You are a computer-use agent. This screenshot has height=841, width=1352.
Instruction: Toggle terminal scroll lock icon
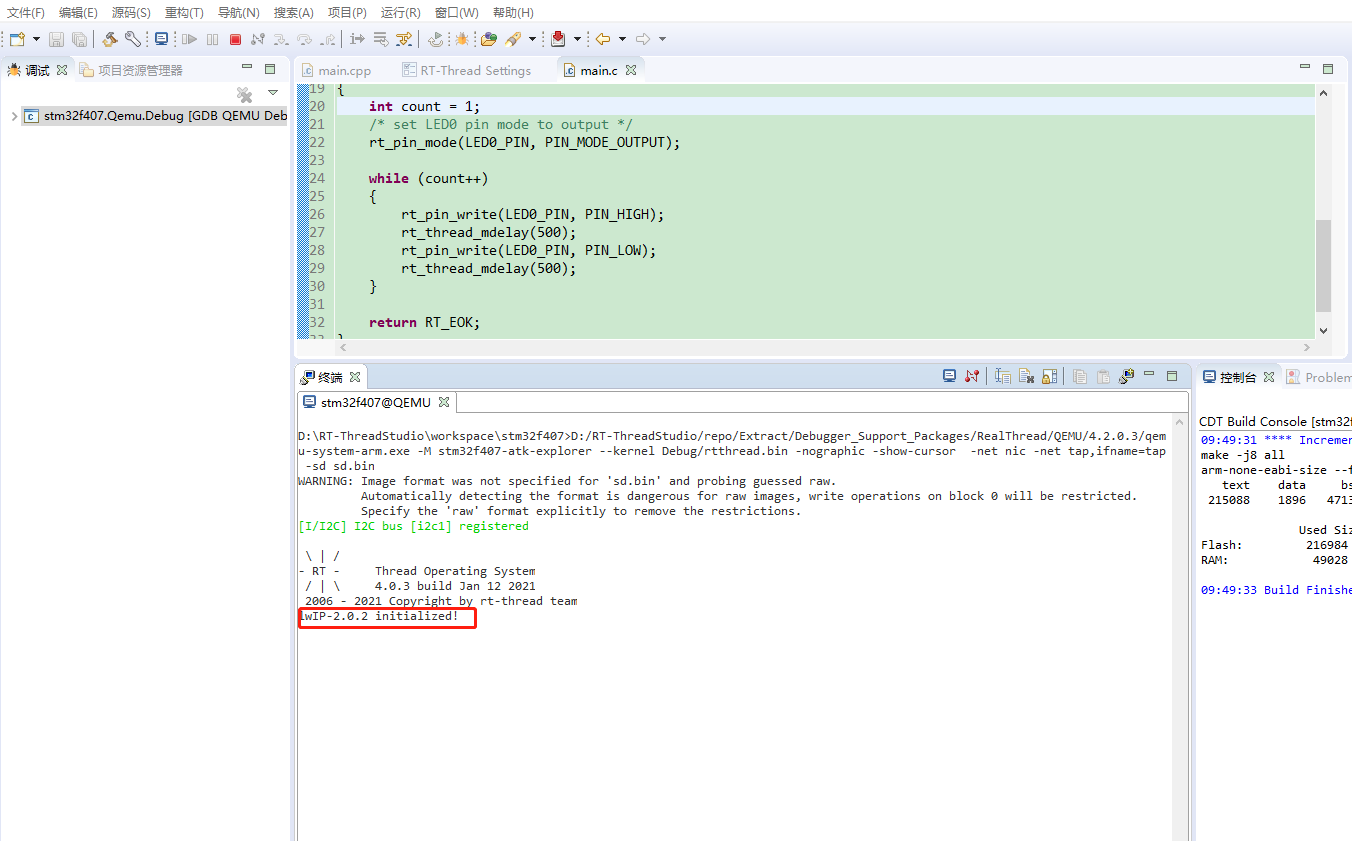point(1049,376)
